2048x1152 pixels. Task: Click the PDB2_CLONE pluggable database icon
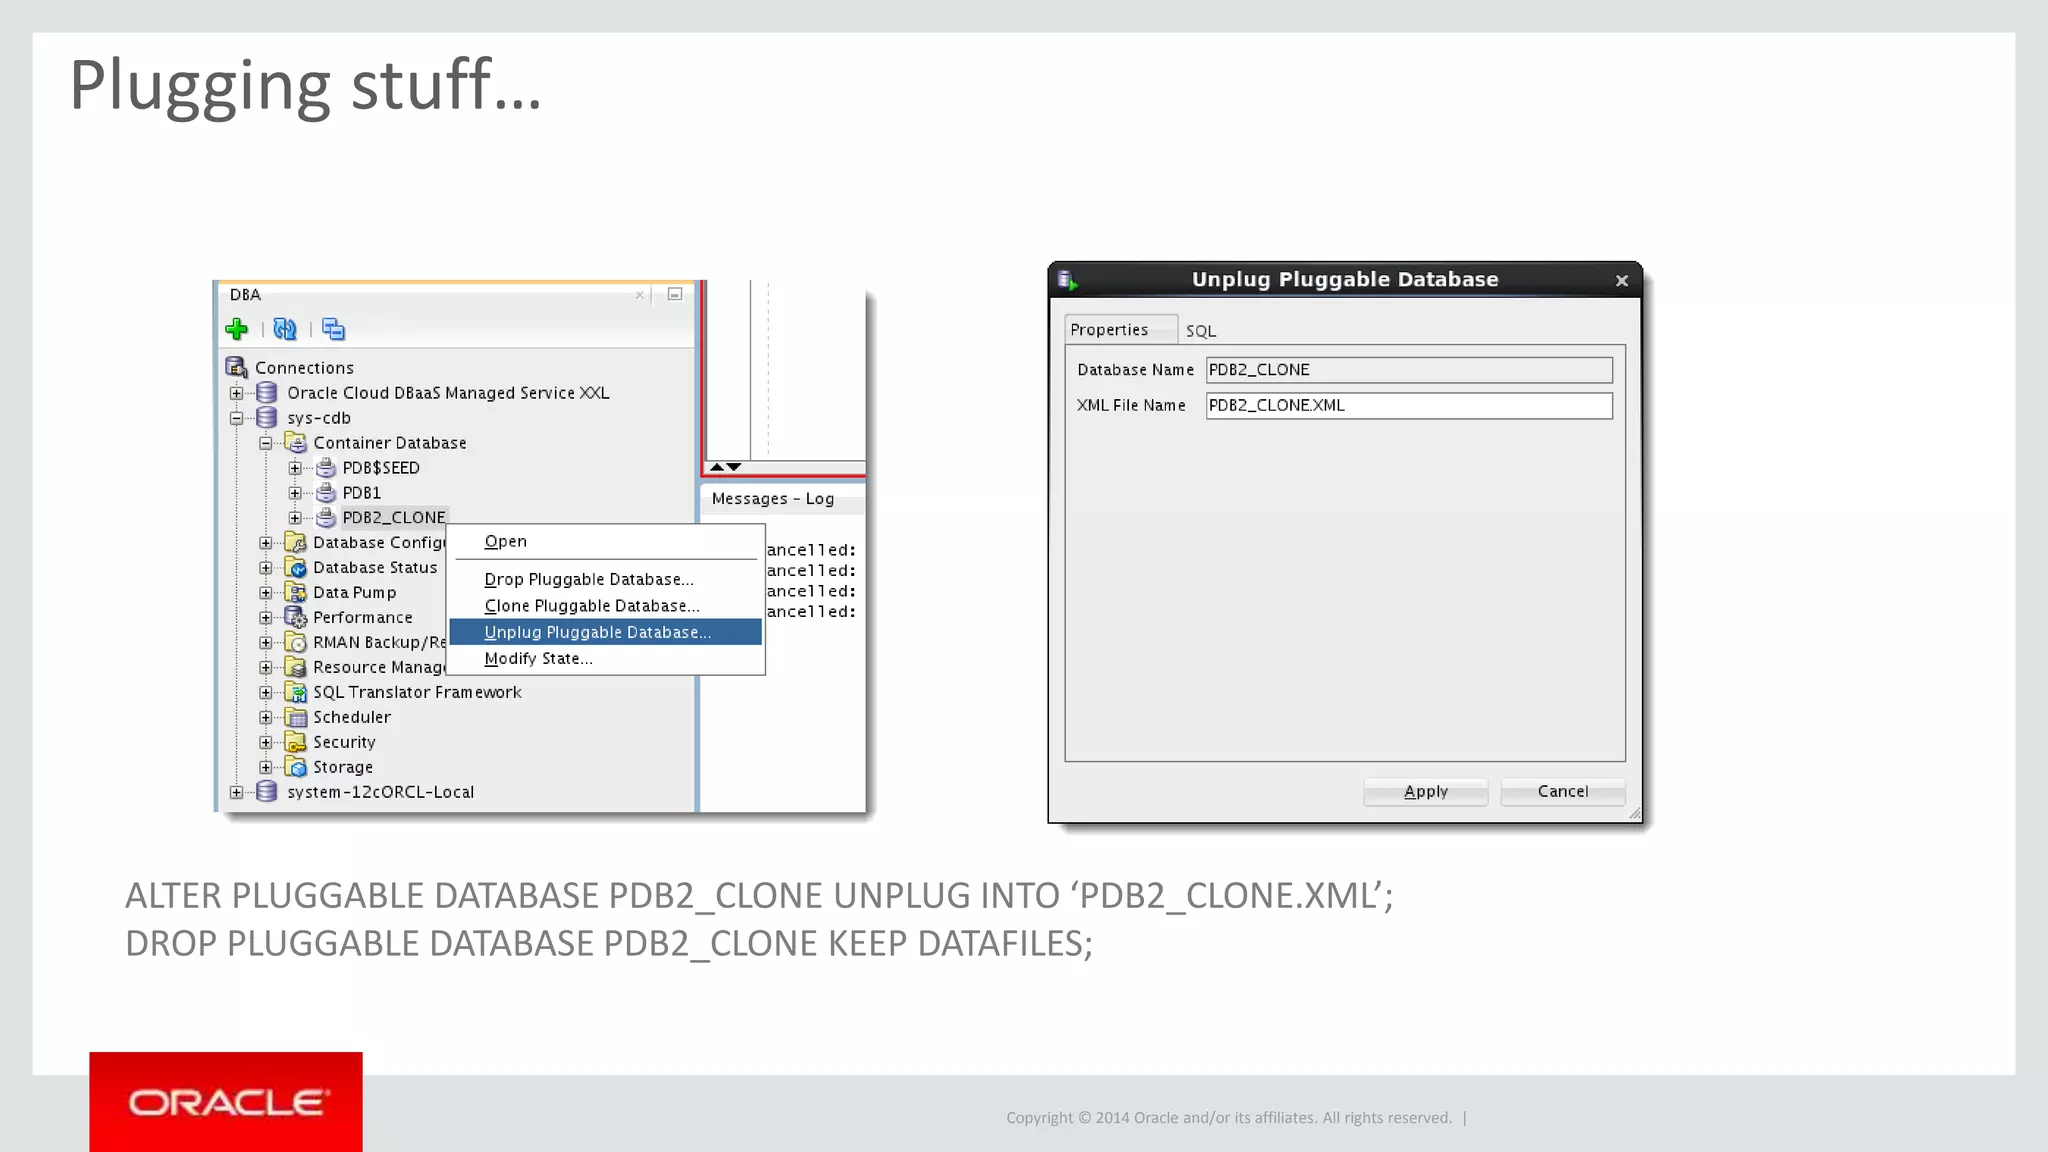(326, 518)
